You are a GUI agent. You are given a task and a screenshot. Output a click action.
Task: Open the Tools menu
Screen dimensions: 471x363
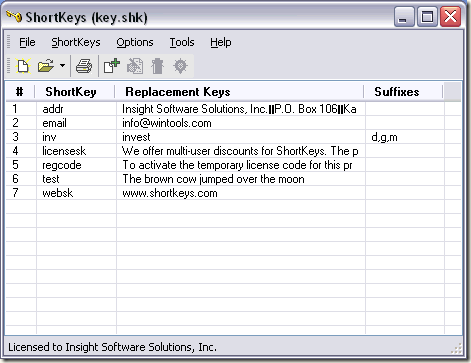click(x=182, y=42)
